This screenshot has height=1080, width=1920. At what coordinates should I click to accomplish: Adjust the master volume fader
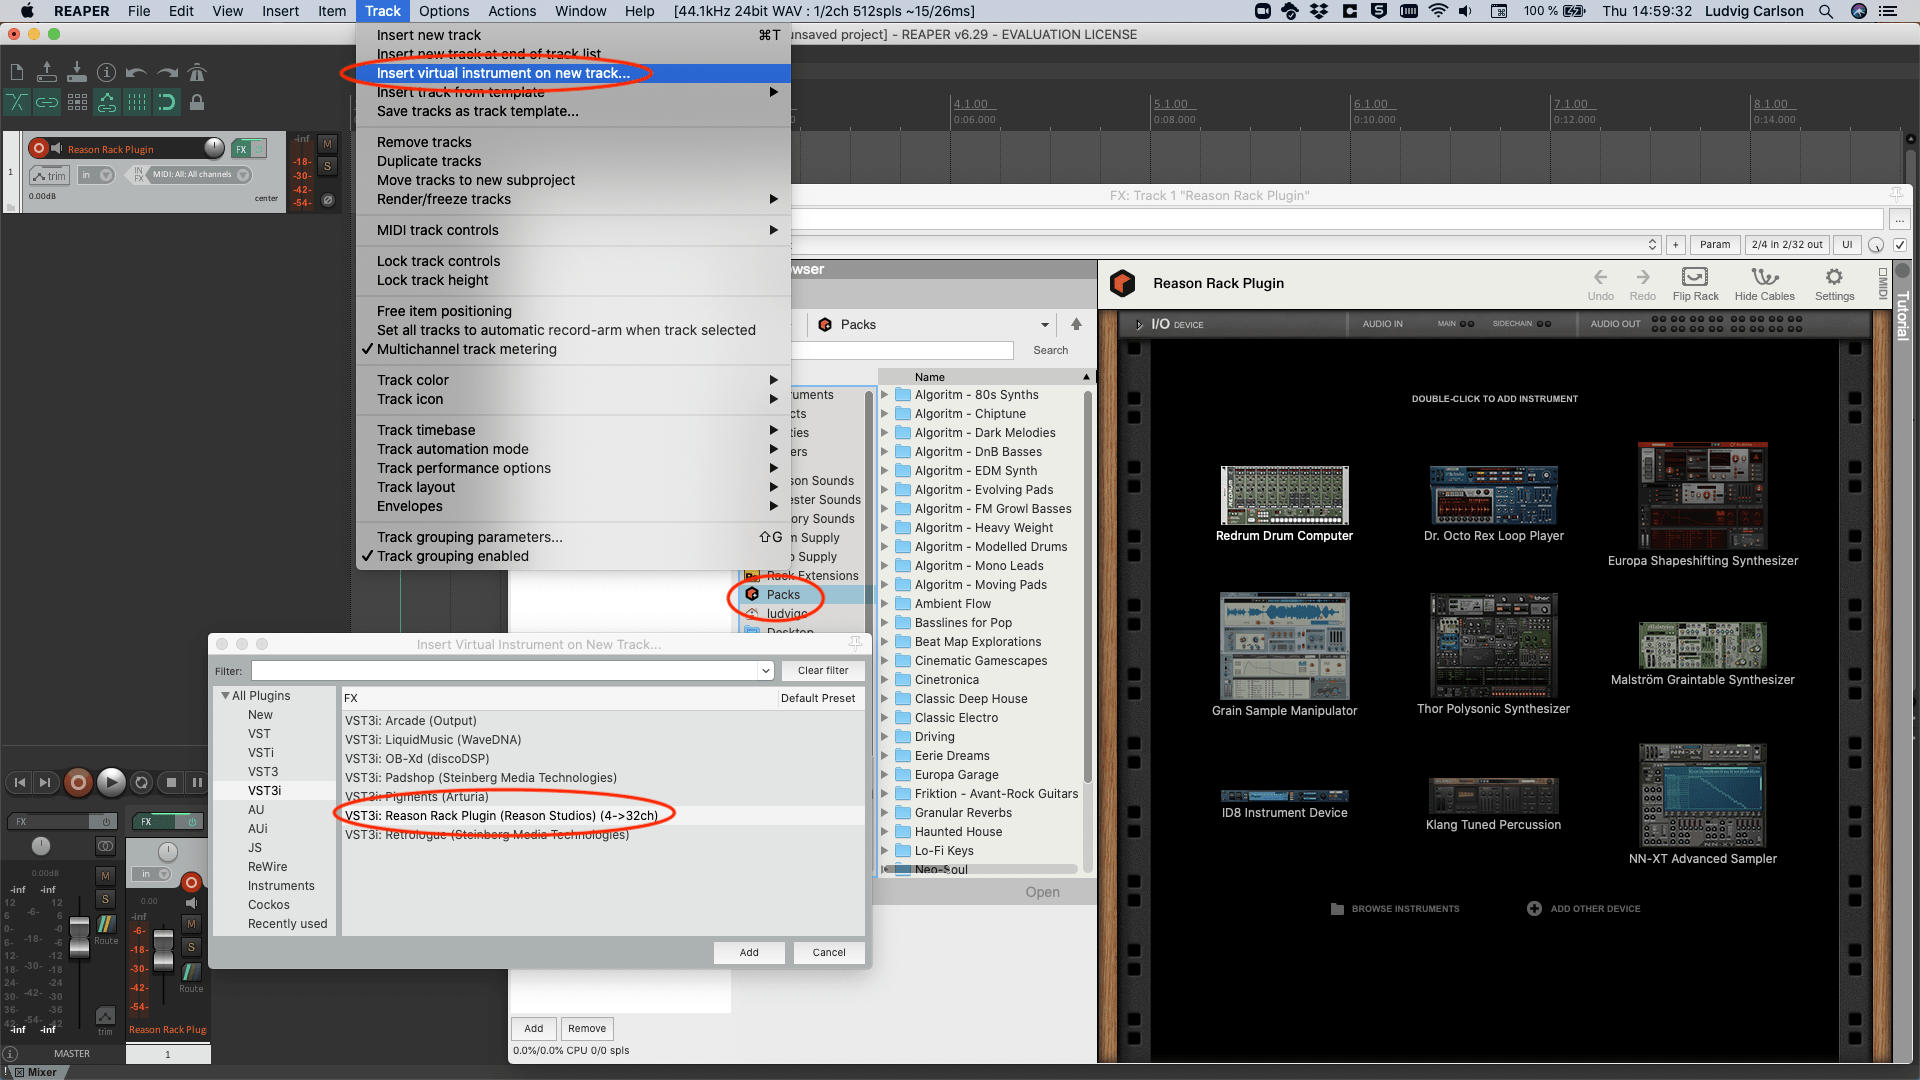point(78,940)
